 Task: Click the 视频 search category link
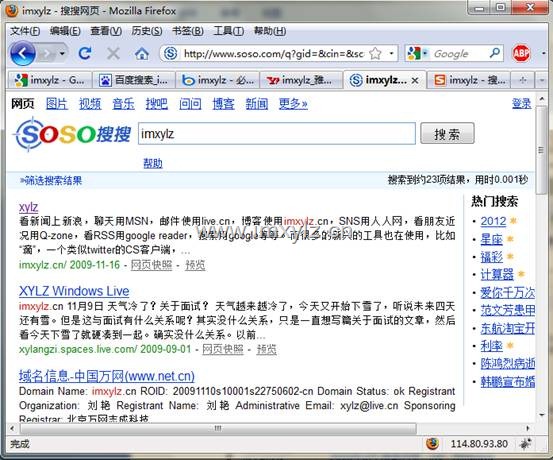point(90,104)
